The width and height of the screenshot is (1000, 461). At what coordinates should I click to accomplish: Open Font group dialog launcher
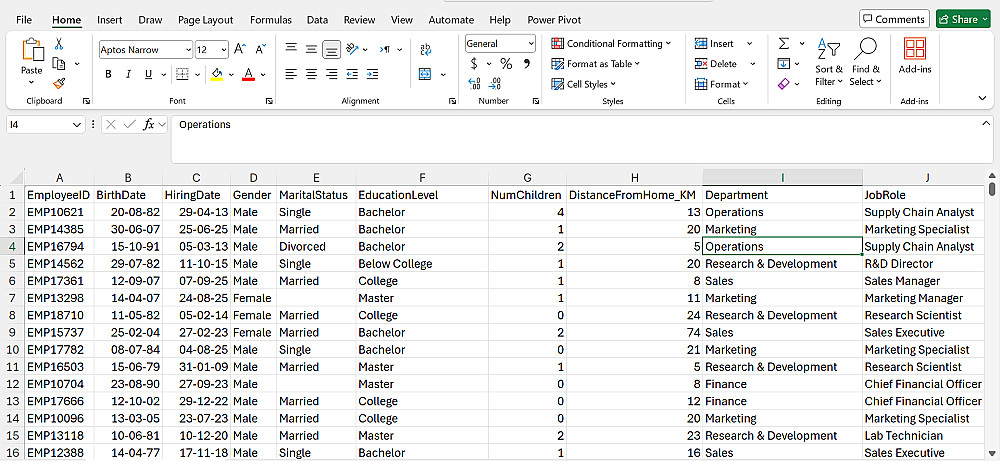[269, 101]
